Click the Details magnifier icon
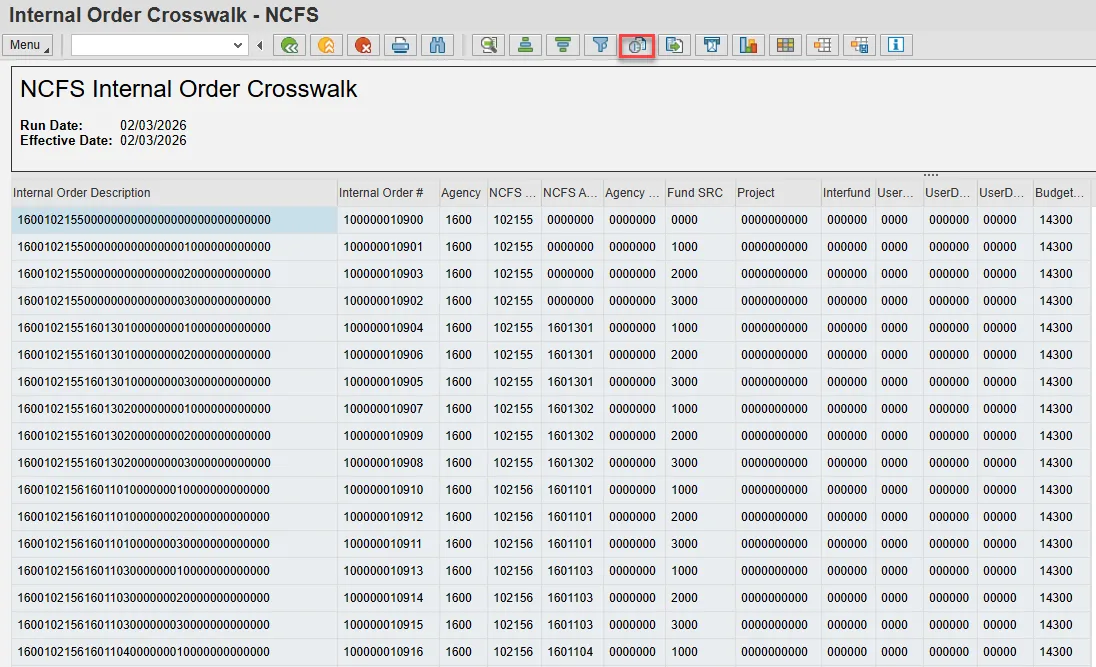The width and height of the screenshot is (1096, 667). coord(489,45)
